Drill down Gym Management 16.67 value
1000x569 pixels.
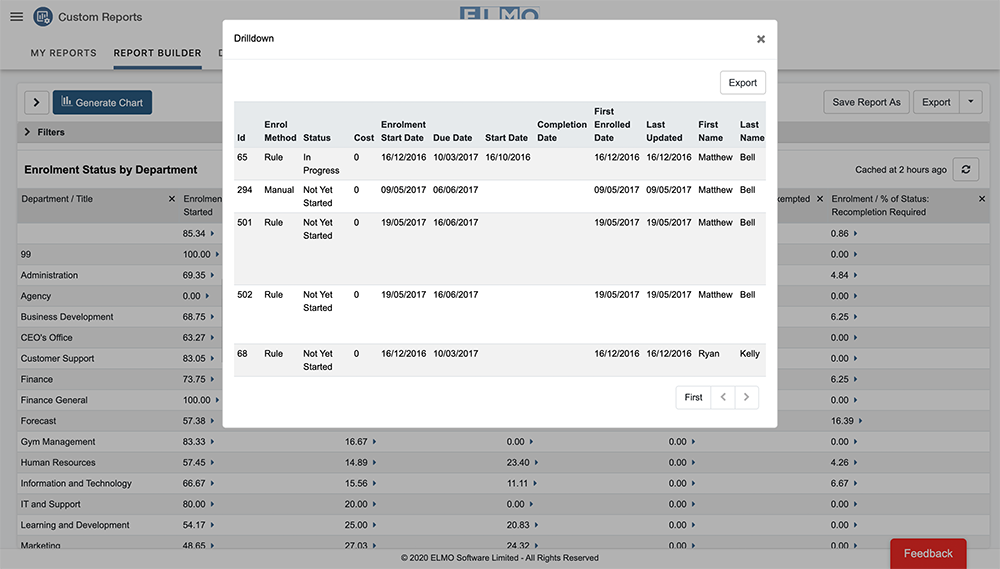[x=374, y=441]
